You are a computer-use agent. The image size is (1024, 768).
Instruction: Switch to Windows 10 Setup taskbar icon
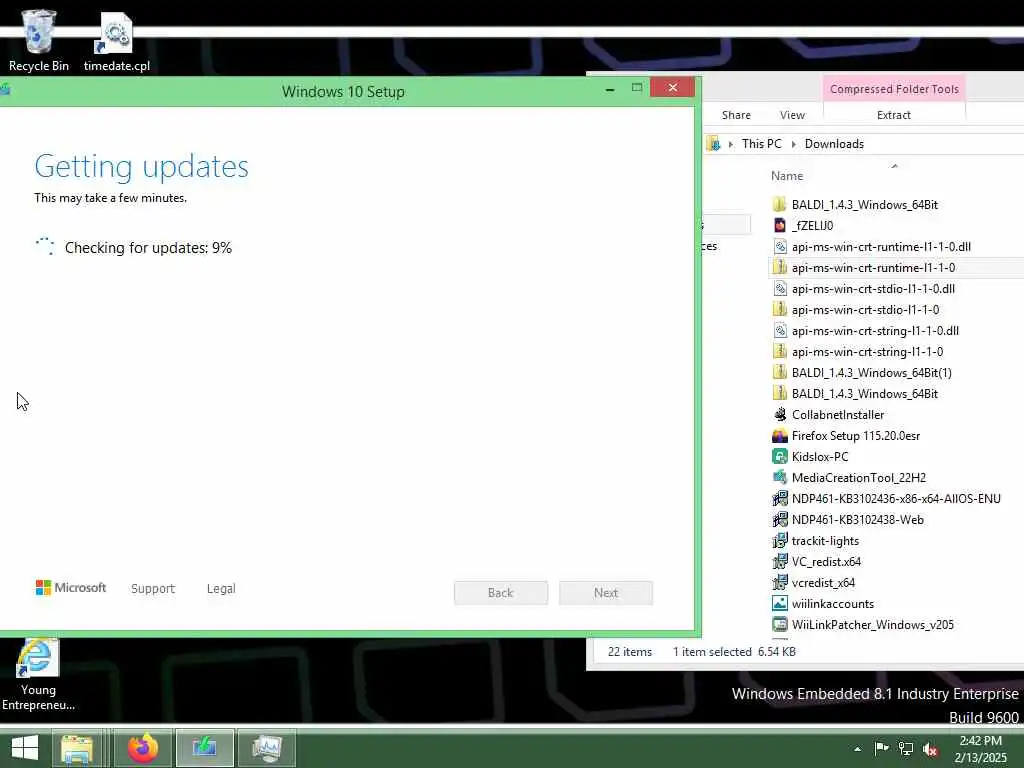[204, 748]
